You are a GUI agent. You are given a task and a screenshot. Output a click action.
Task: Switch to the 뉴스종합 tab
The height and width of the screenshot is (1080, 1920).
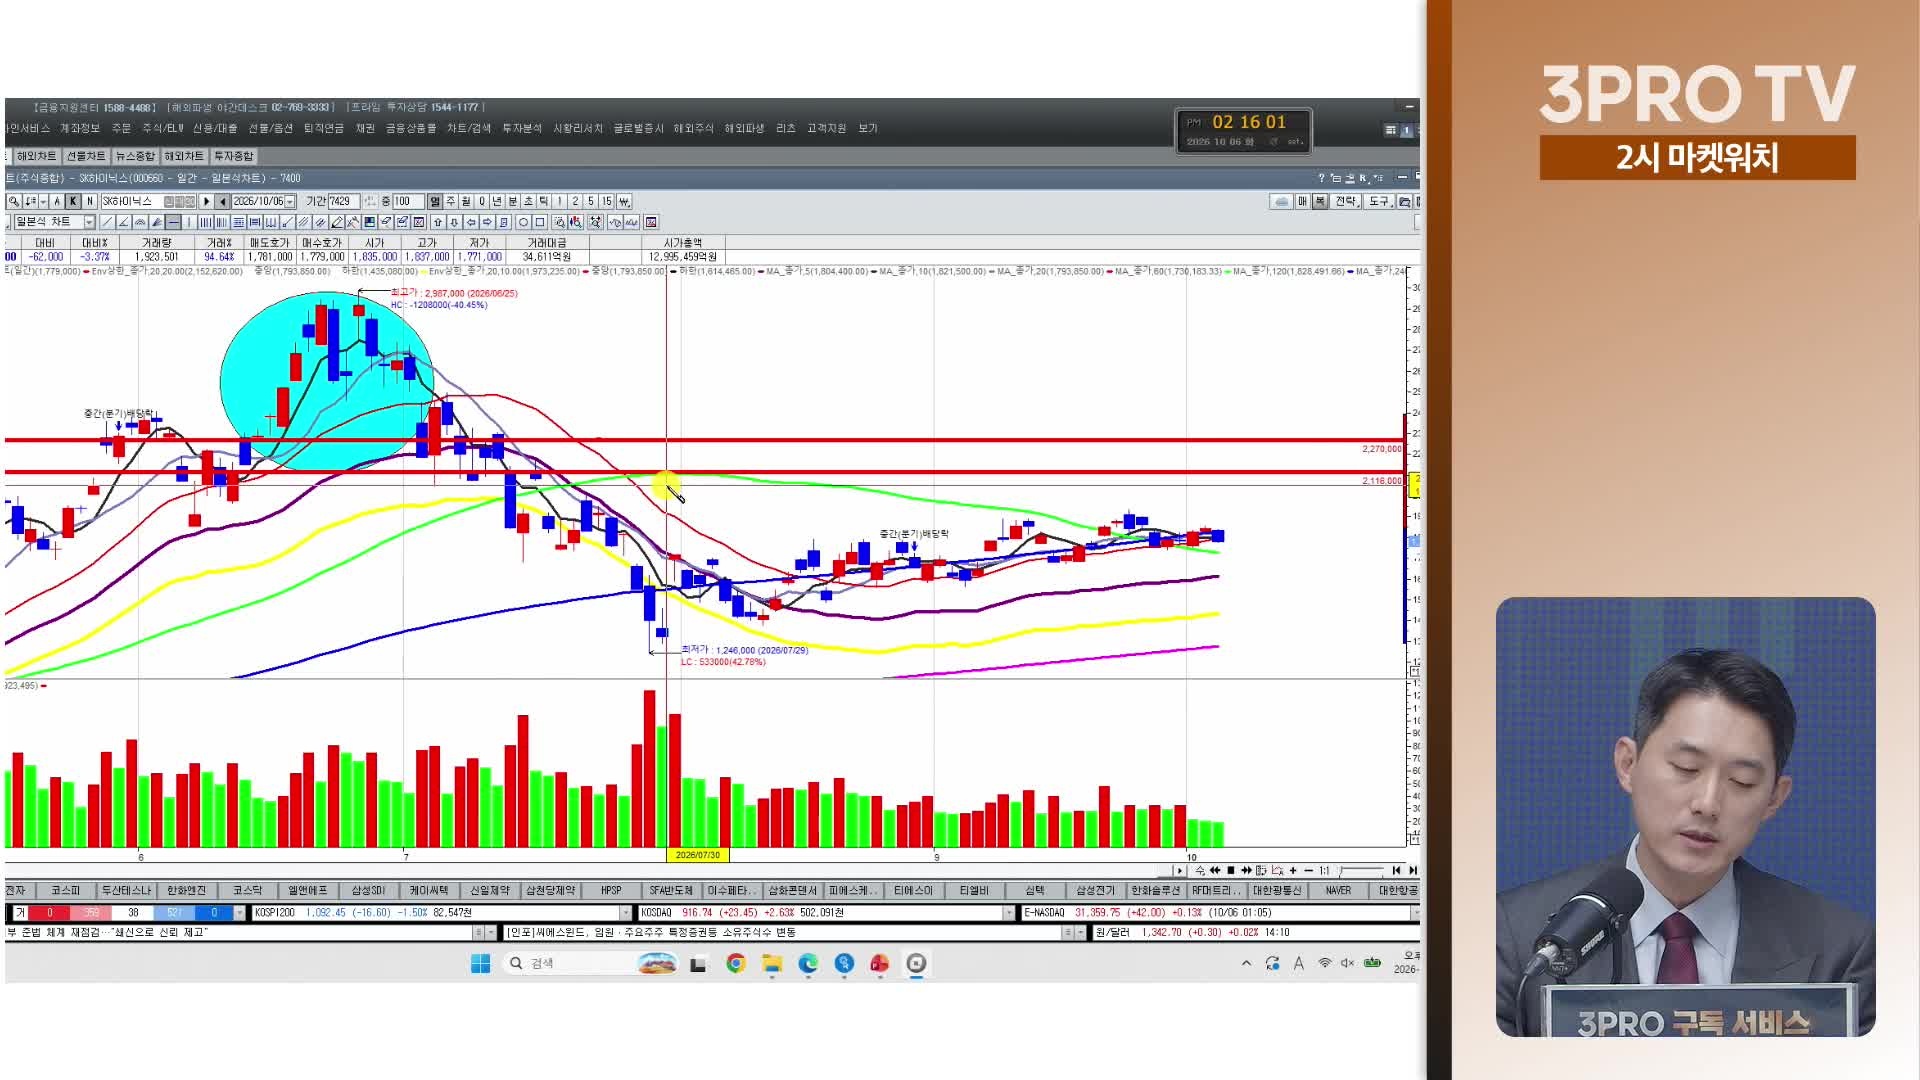pos(135,156)
